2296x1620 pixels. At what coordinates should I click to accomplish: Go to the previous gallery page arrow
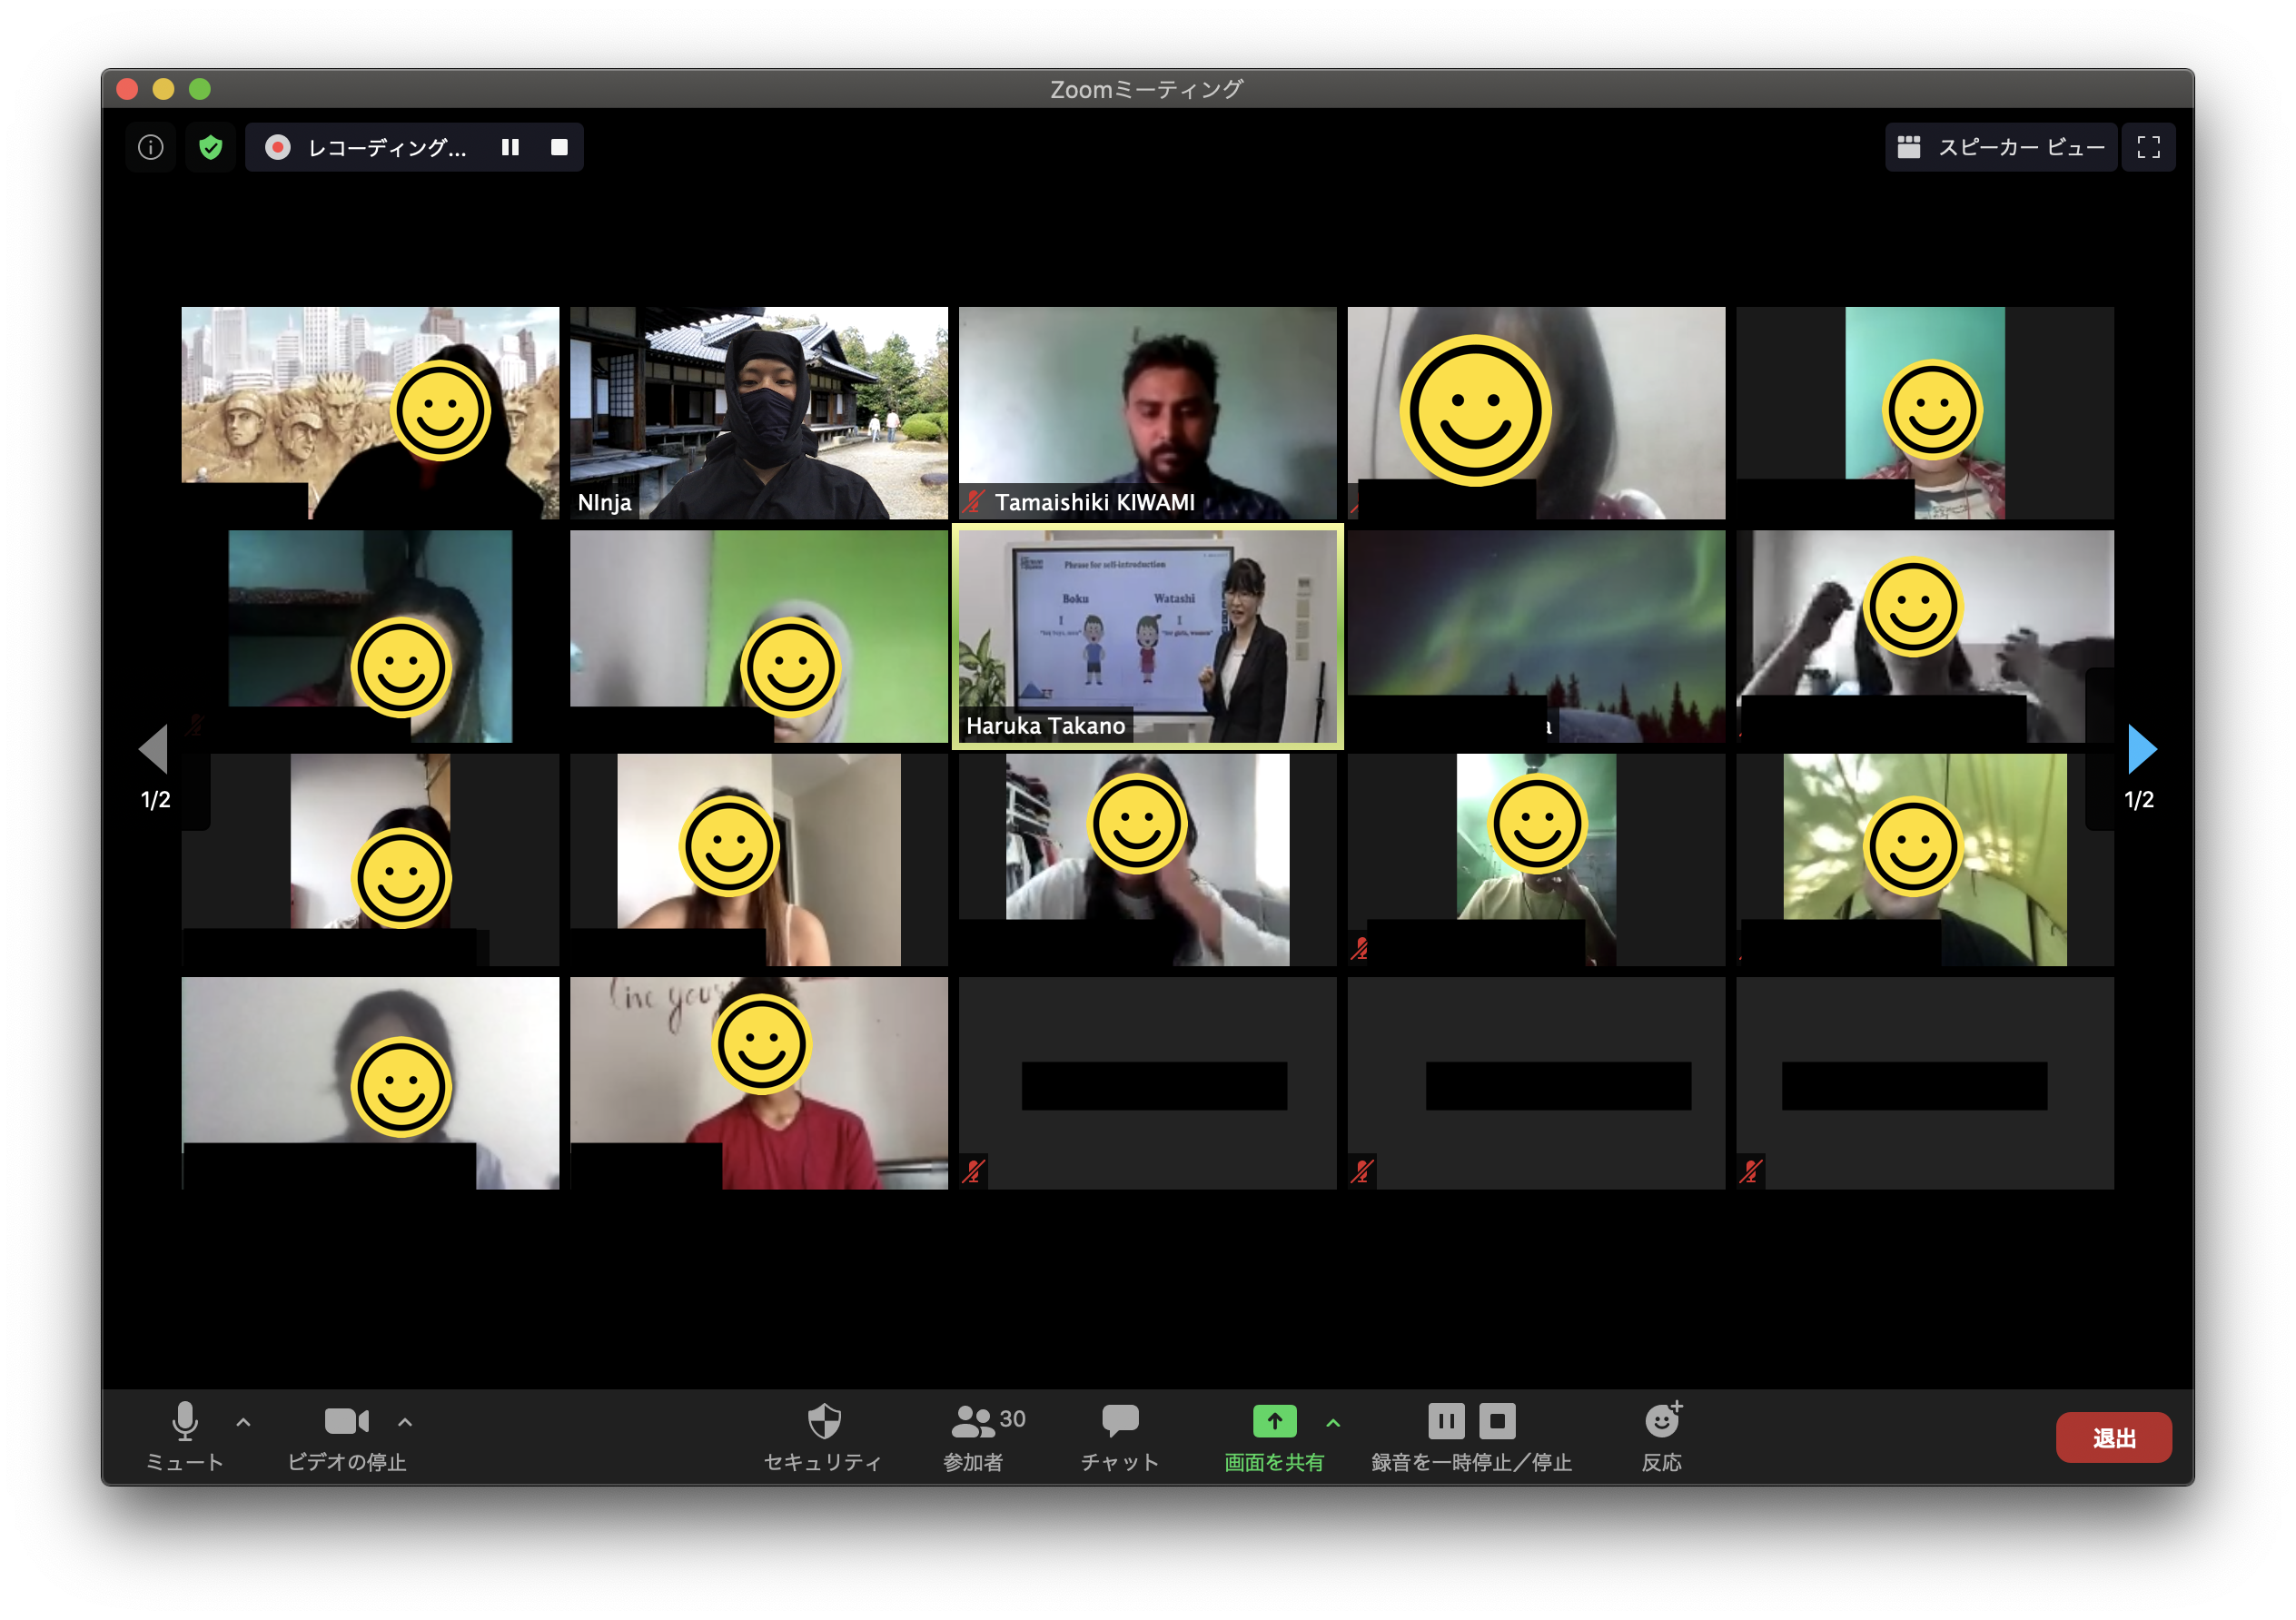(x=154, y=749)
